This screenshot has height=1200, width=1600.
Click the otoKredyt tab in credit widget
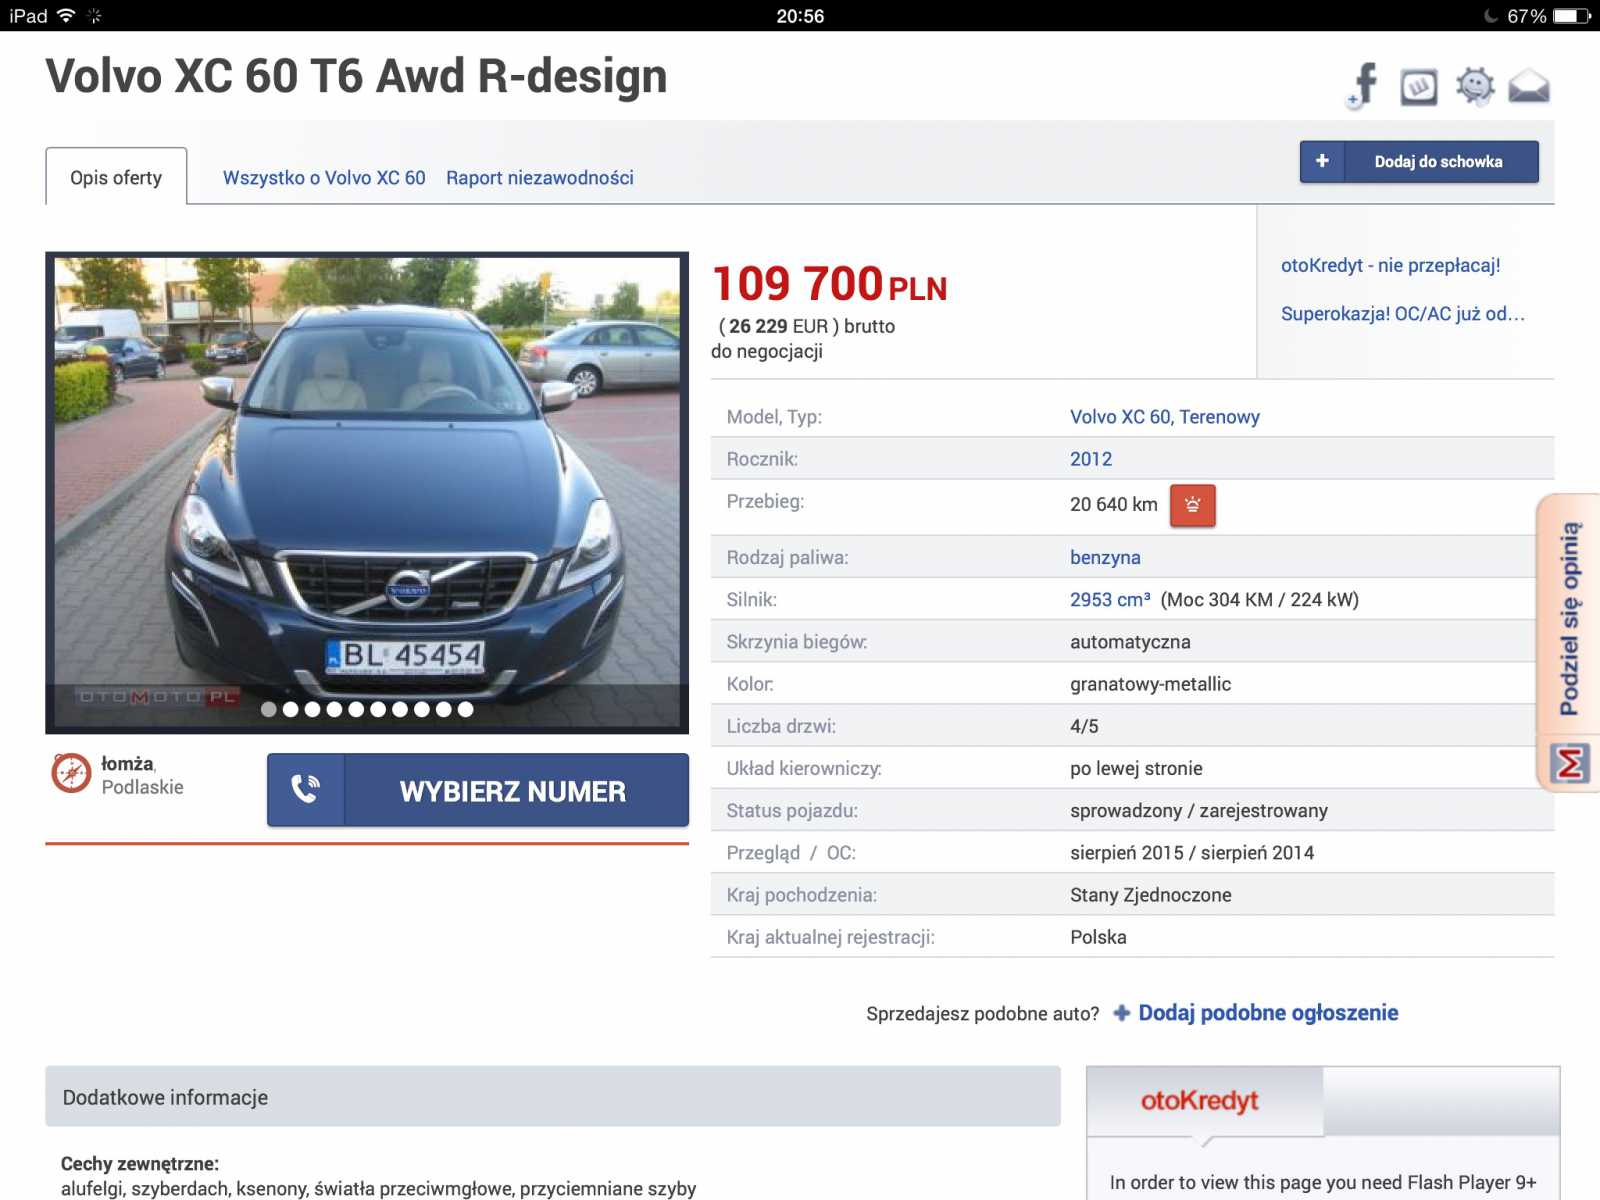(1204, 1101)
